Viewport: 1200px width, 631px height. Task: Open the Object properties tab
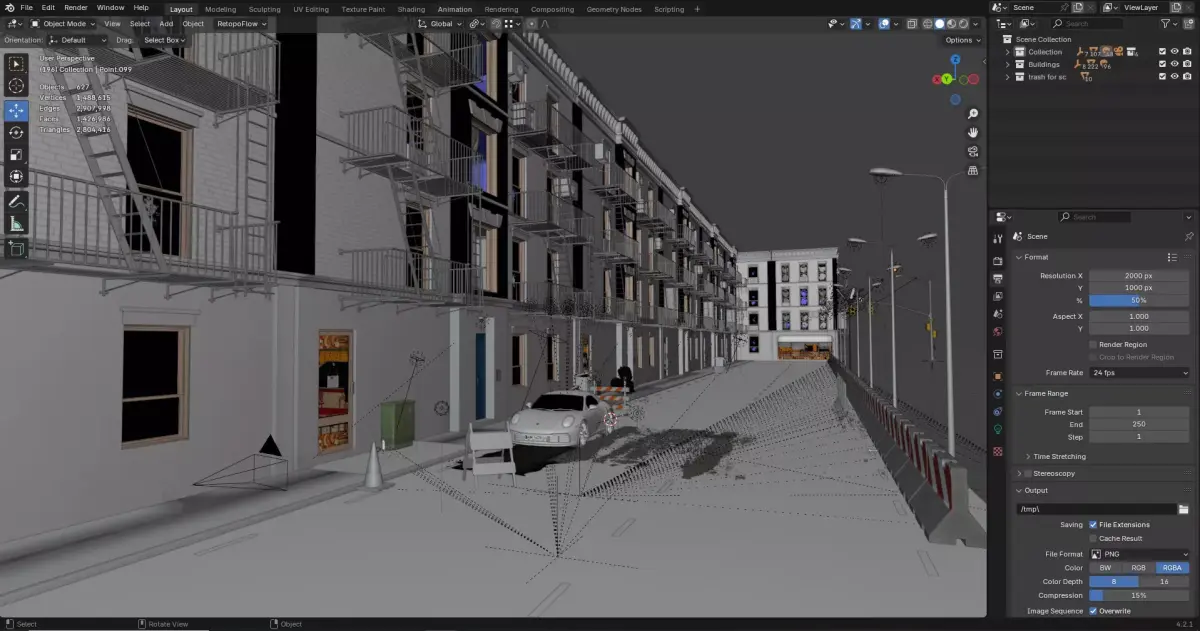tap(997, 376)
